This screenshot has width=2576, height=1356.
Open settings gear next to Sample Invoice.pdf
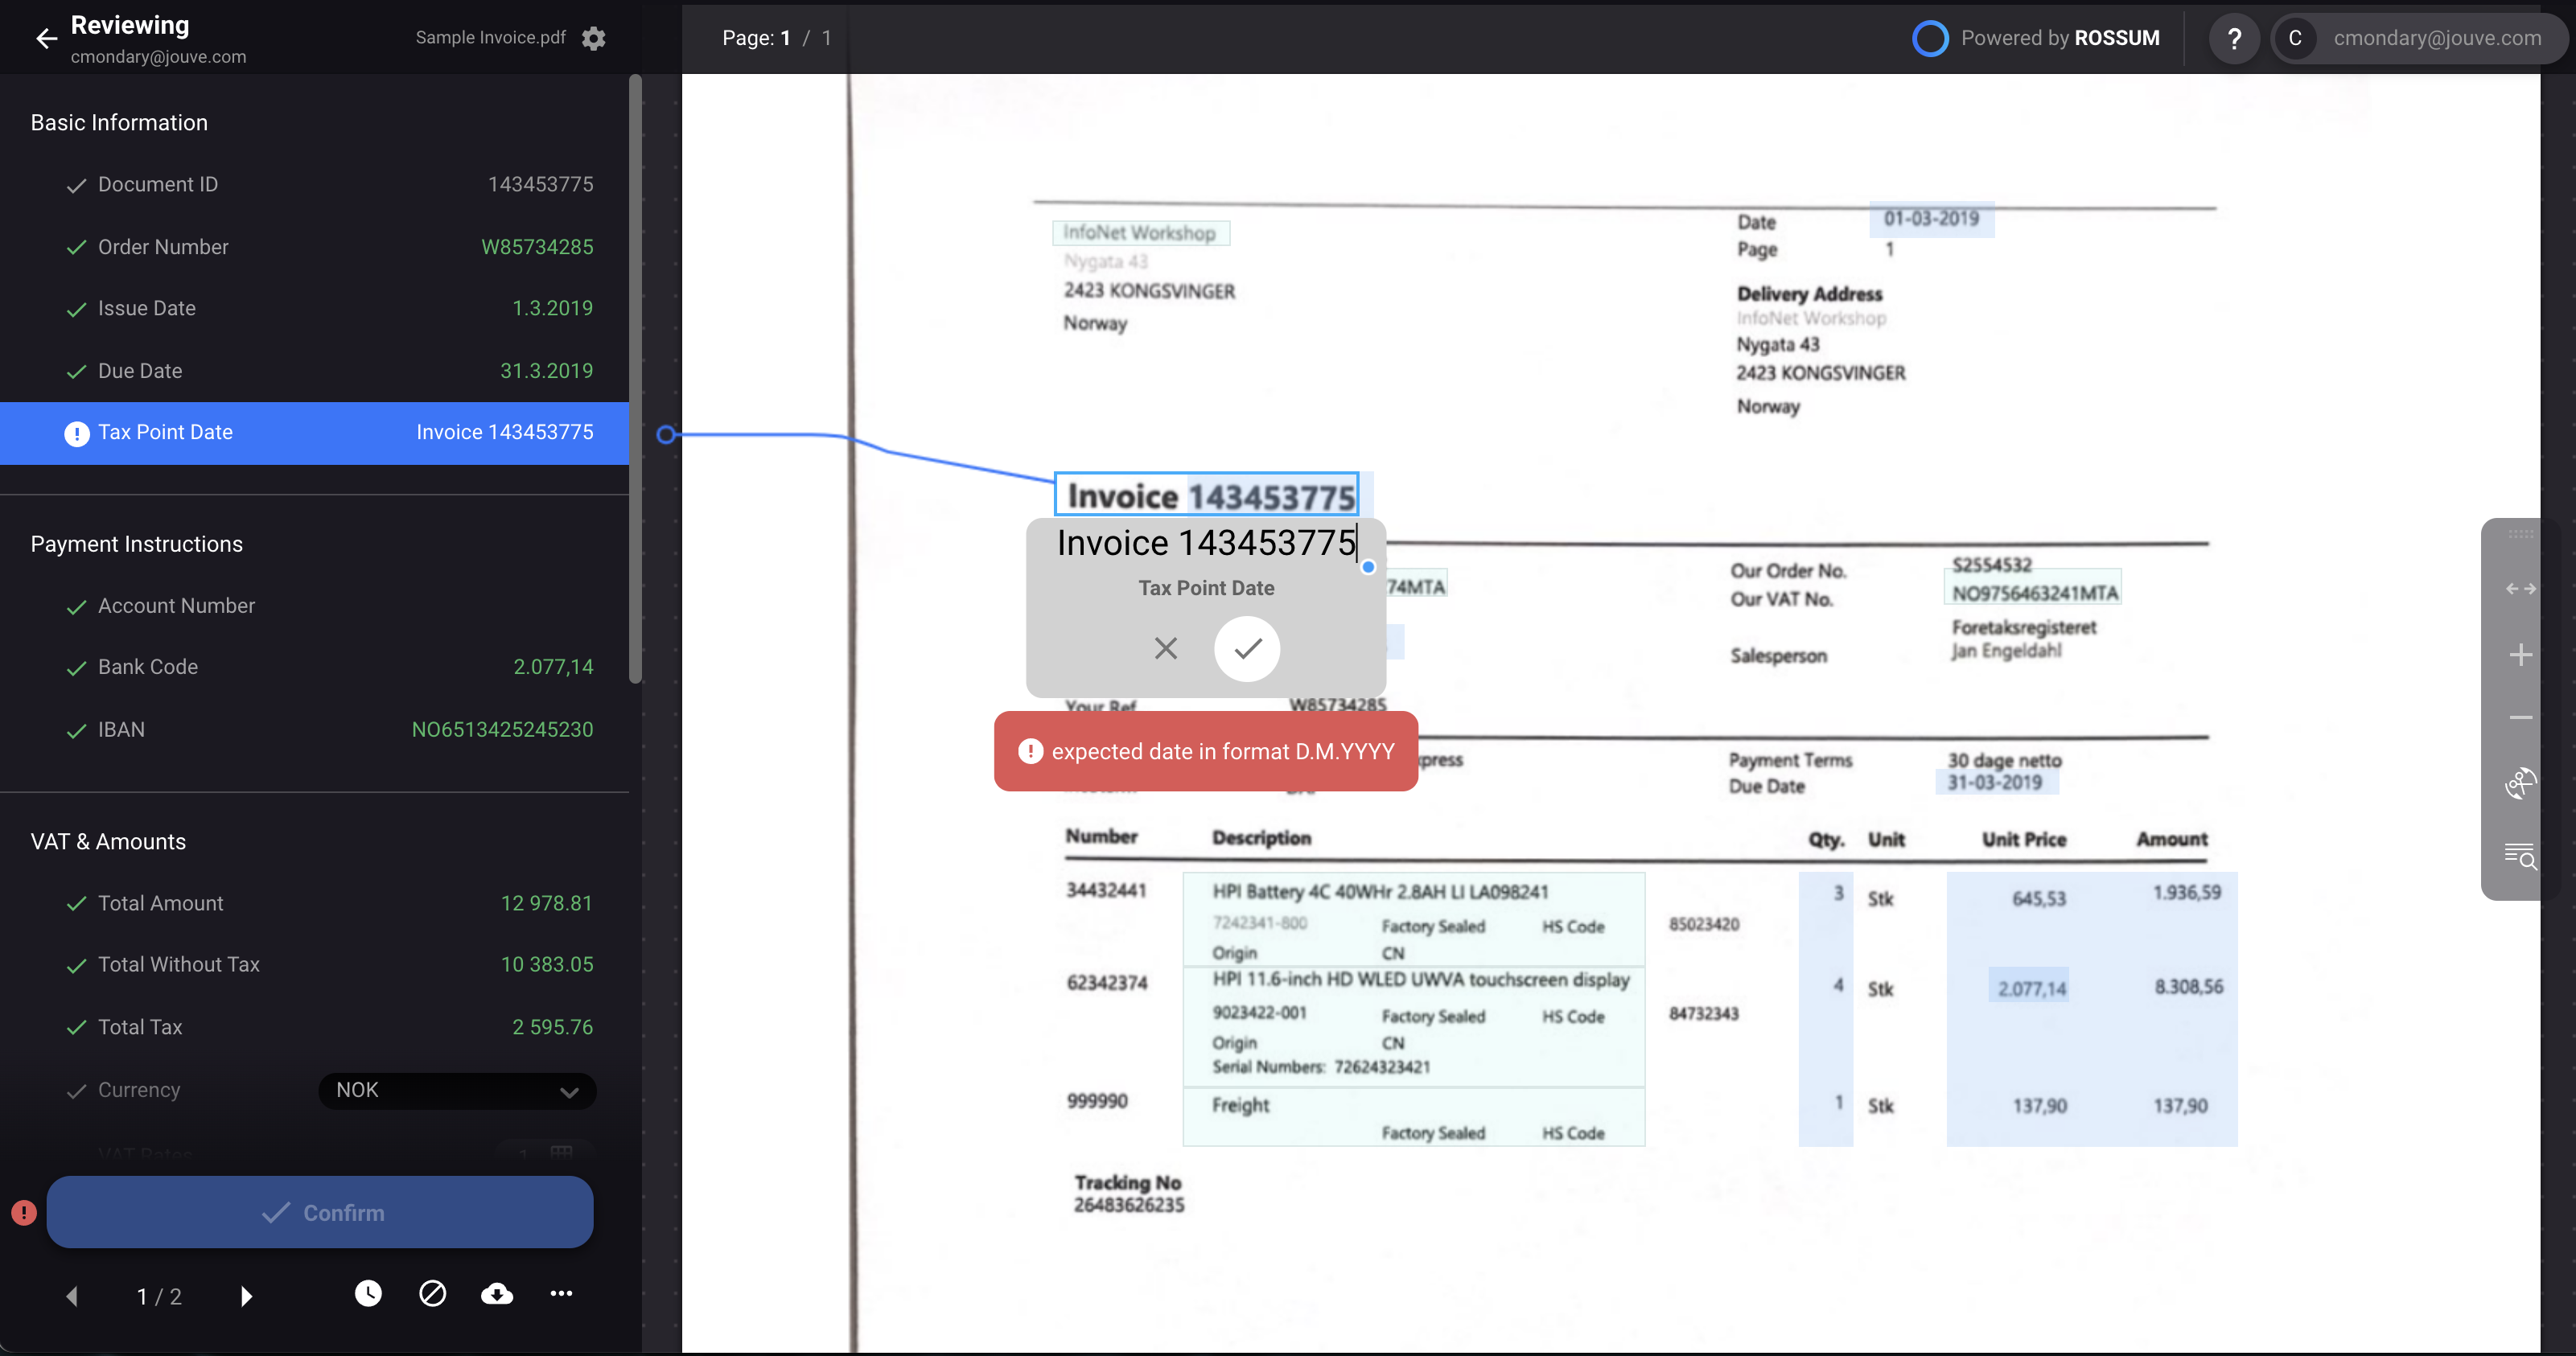pos(594,38)
